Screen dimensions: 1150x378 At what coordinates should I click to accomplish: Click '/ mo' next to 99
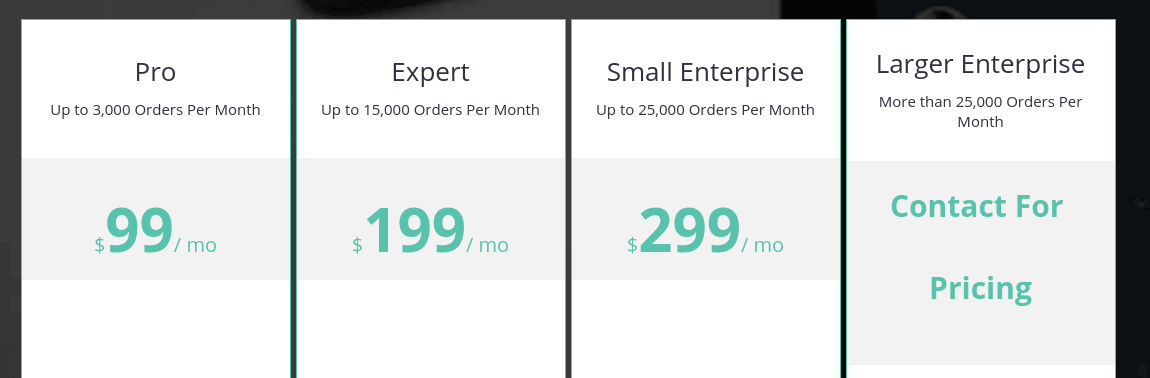pos(196,245)
